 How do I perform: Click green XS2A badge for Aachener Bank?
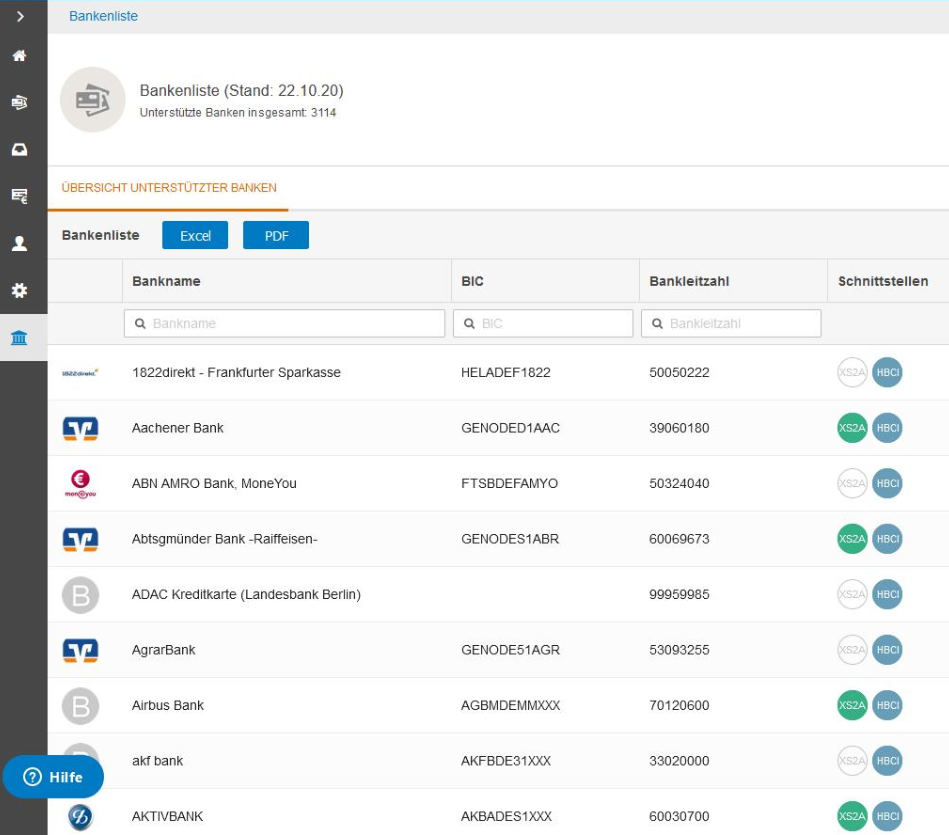(852, 428)
